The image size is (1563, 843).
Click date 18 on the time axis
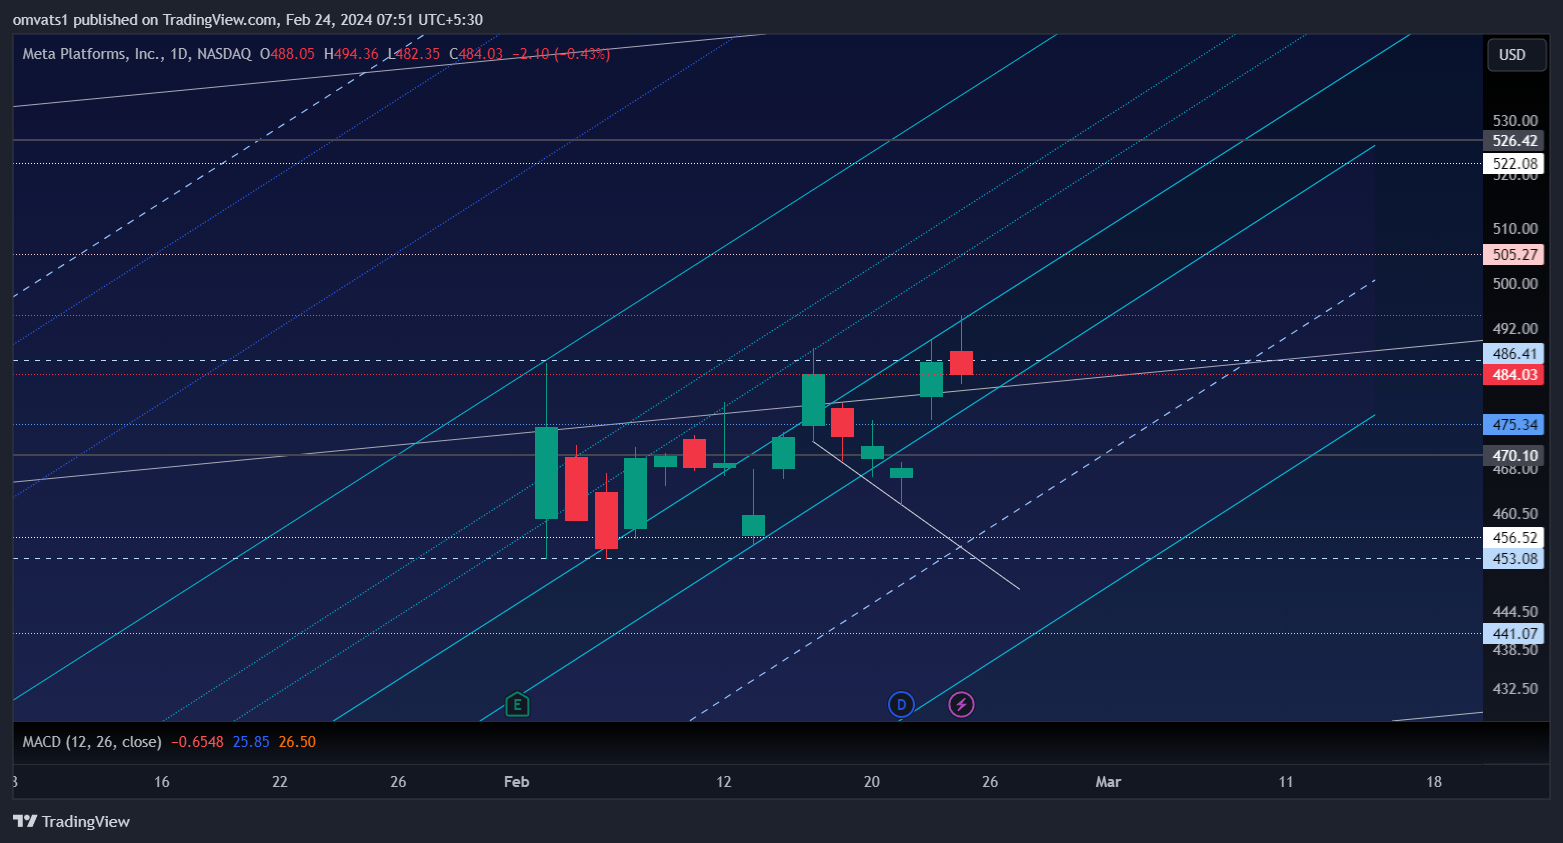[x=1434, y=782]
